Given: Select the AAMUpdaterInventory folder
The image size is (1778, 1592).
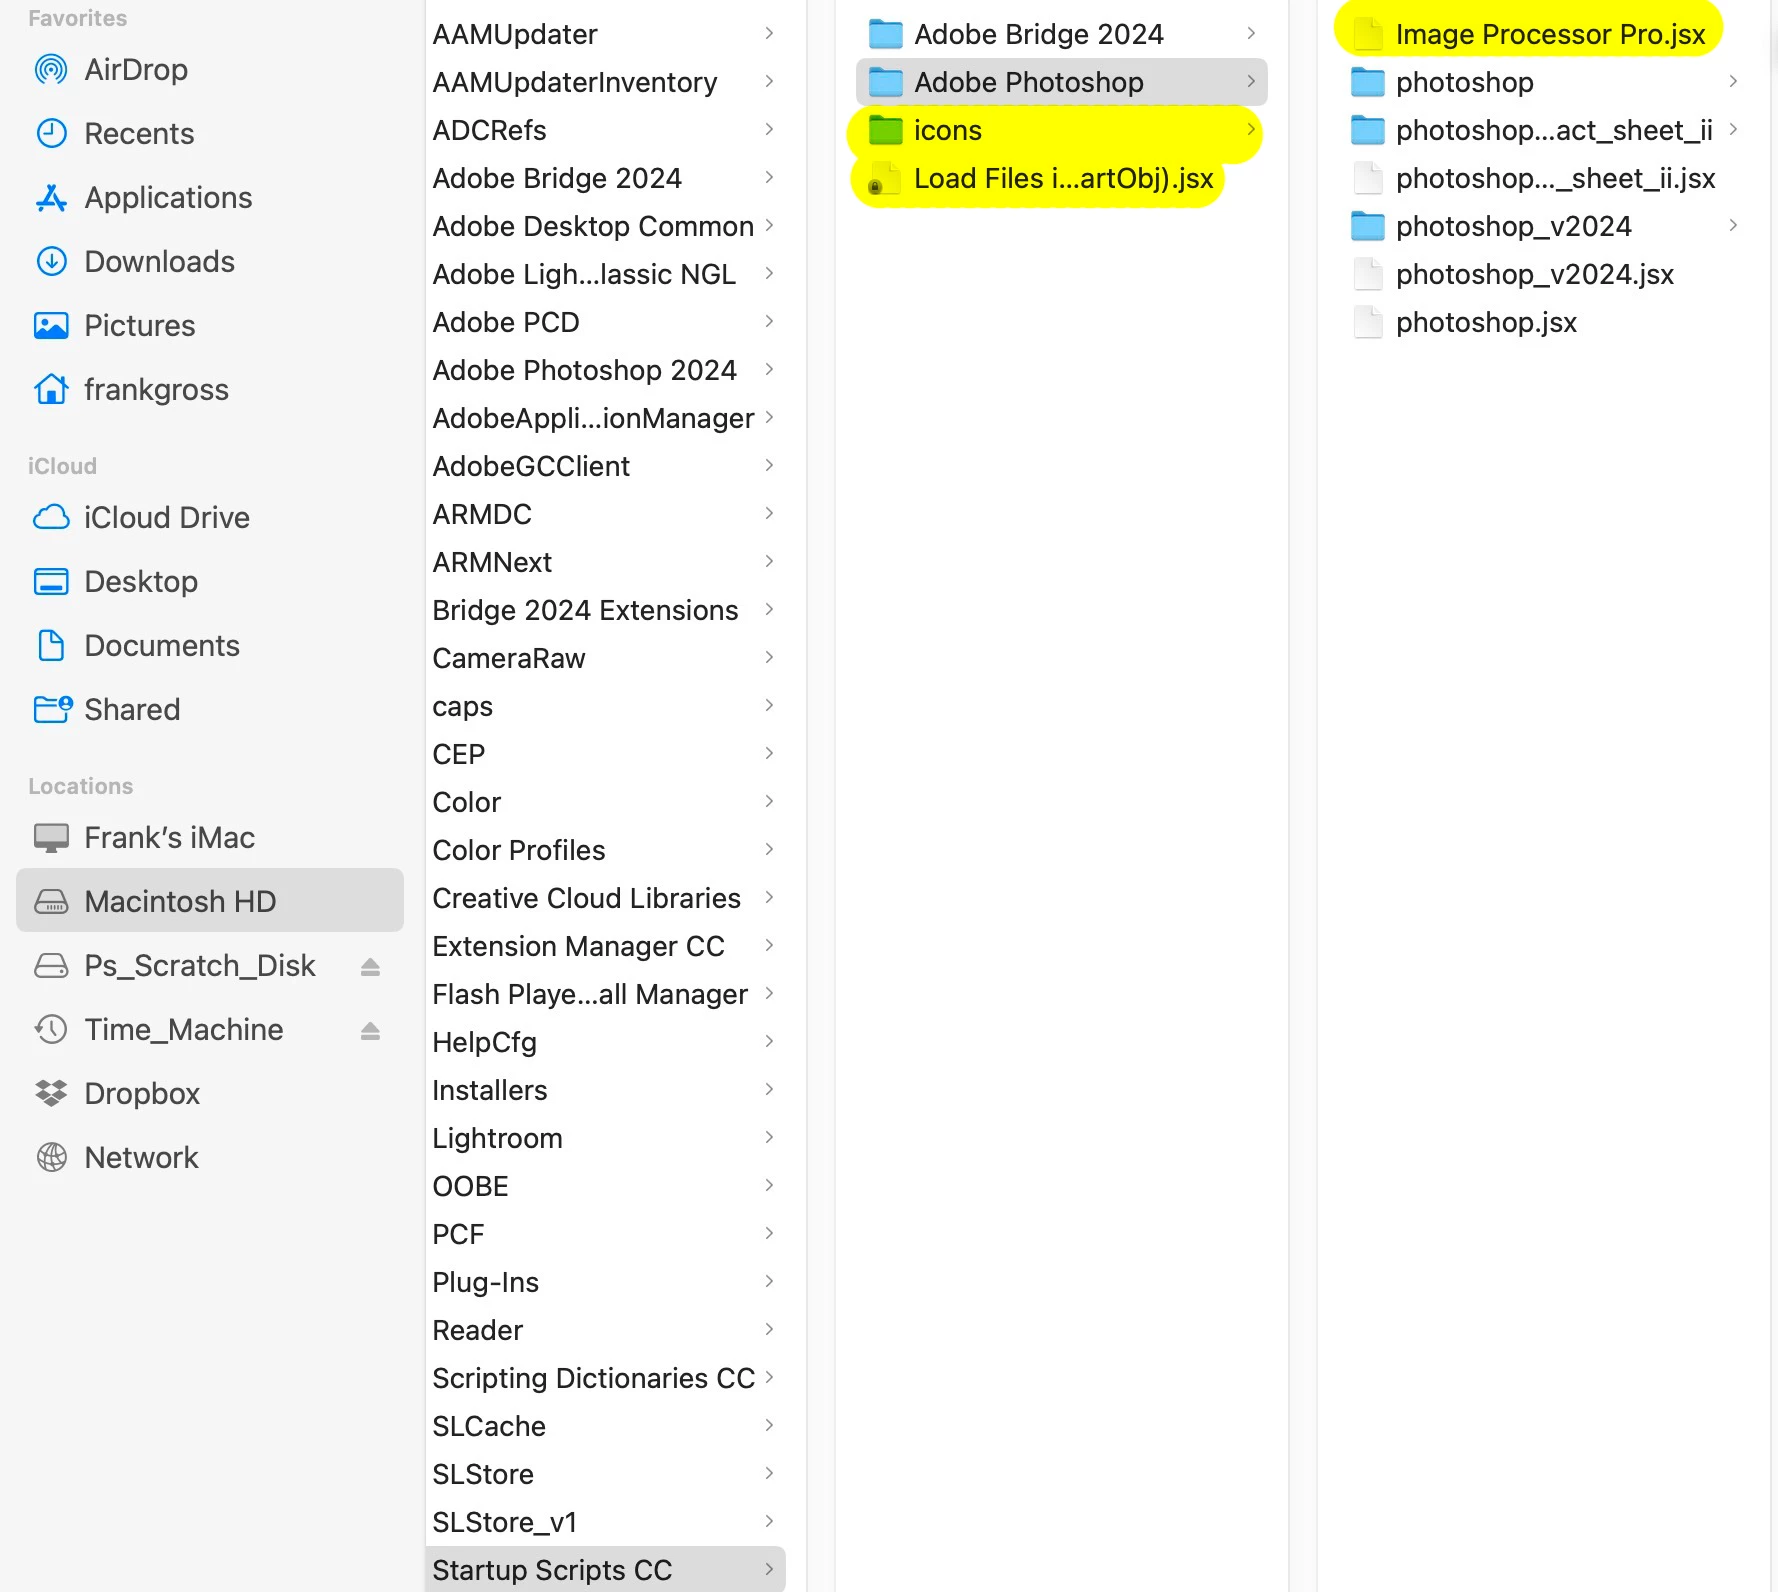Looking at the screenshot, I should pos(605,82).
